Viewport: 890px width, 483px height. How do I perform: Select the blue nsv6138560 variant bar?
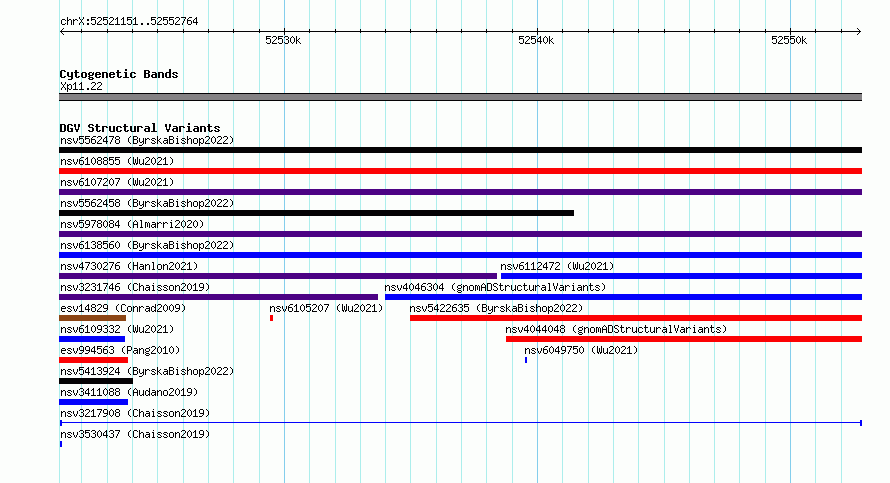[x=460, y=255]
